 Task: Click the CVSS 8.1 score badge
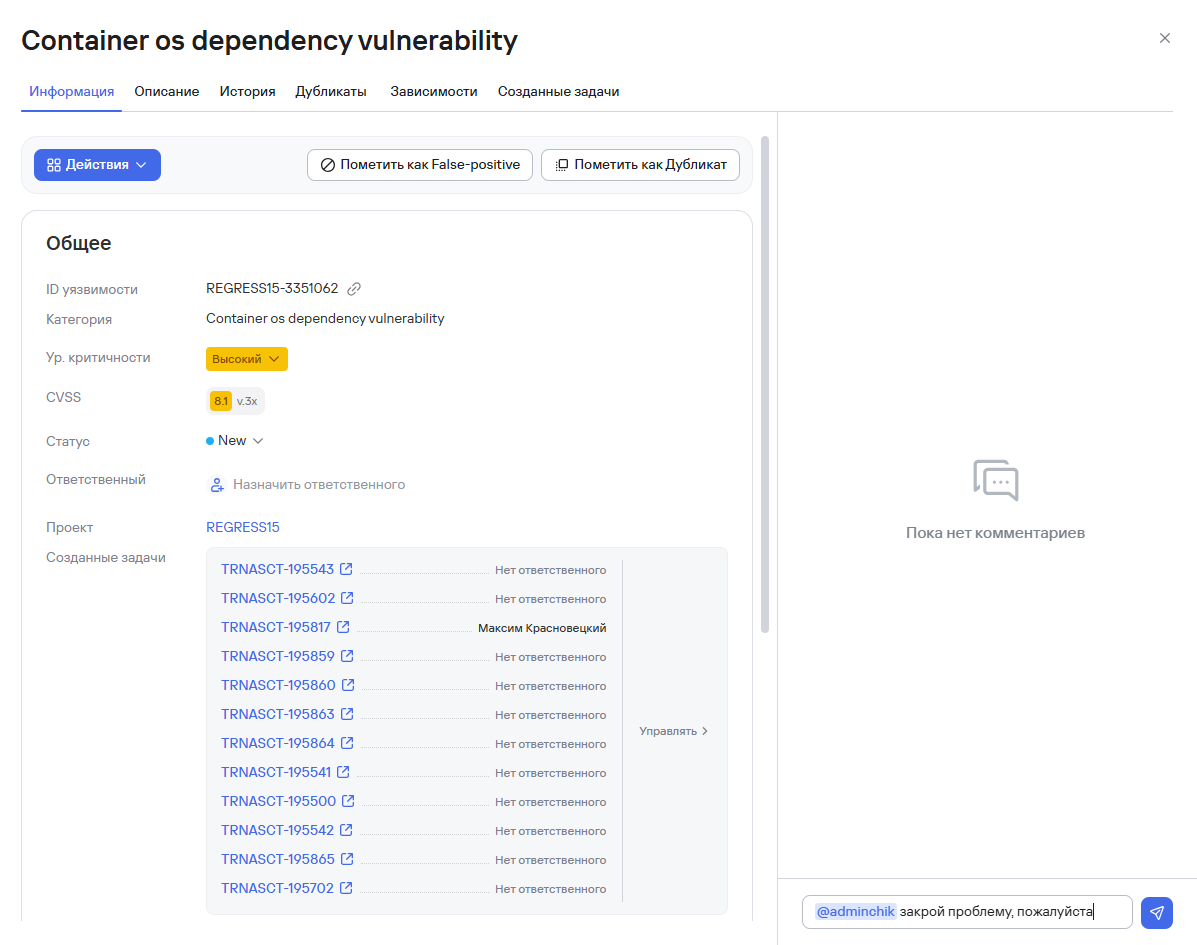tap(221, 401)
